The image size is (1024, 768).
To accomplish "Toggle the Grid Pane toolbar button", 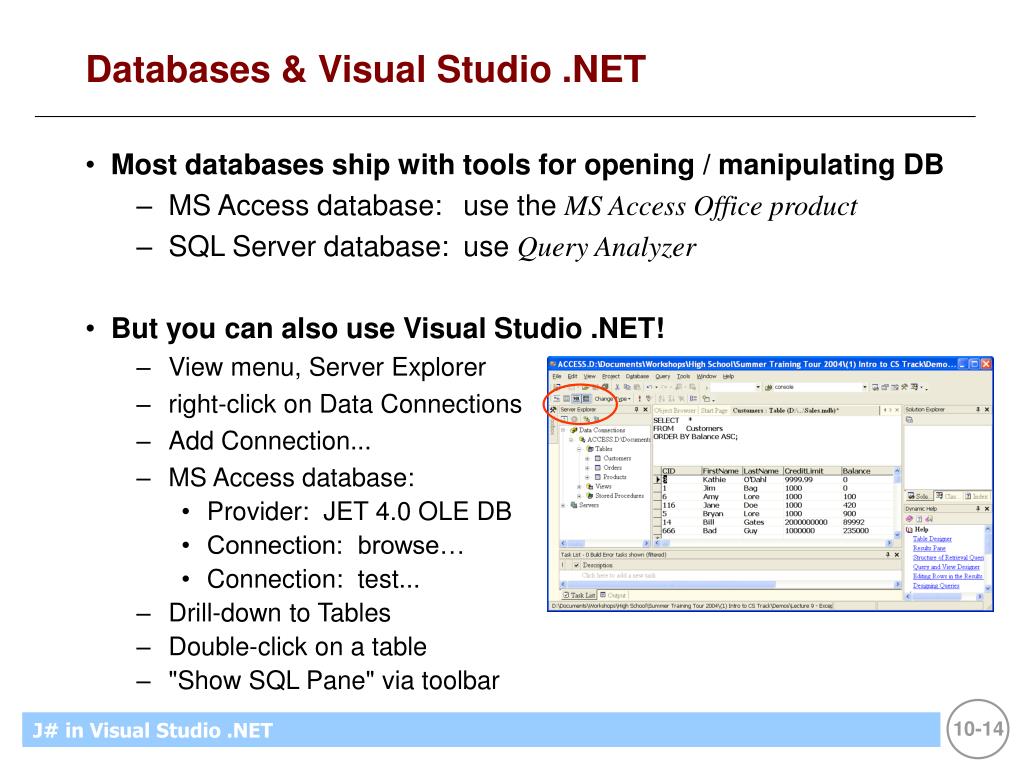I will [x=566, y=398].
